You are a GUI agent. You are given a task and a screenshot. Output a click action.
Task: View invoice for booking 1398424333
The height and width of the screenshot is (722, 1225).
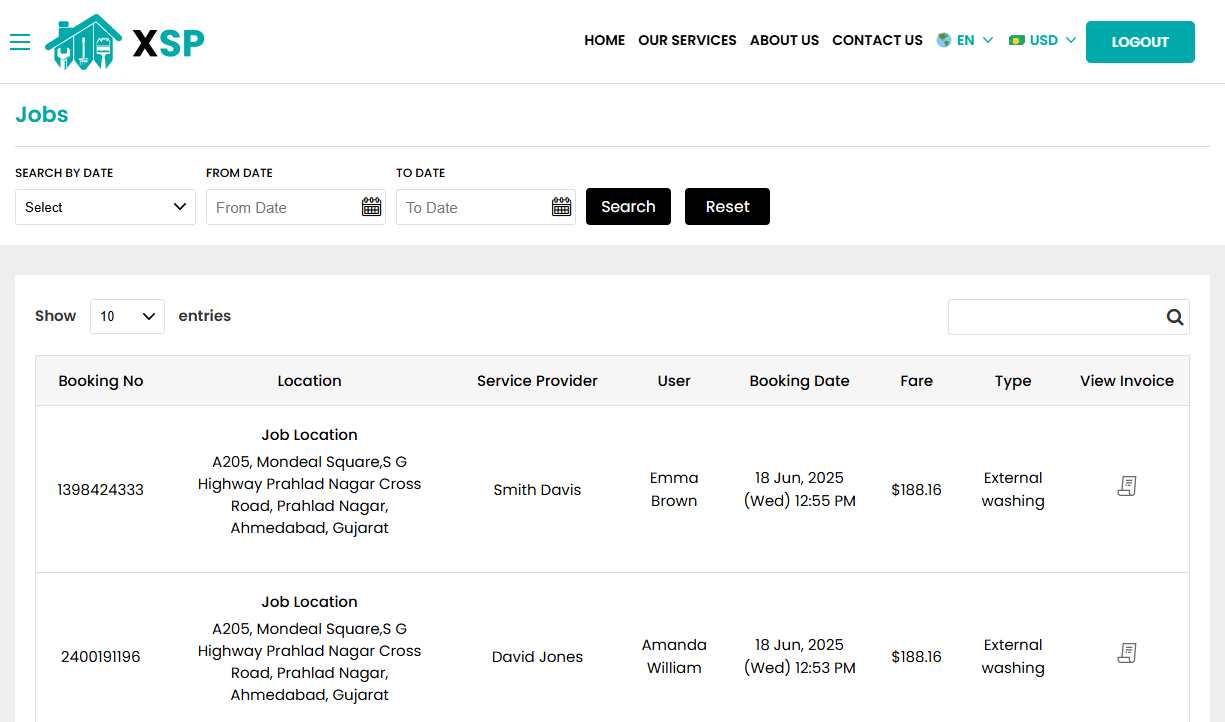click(1126, 486)
